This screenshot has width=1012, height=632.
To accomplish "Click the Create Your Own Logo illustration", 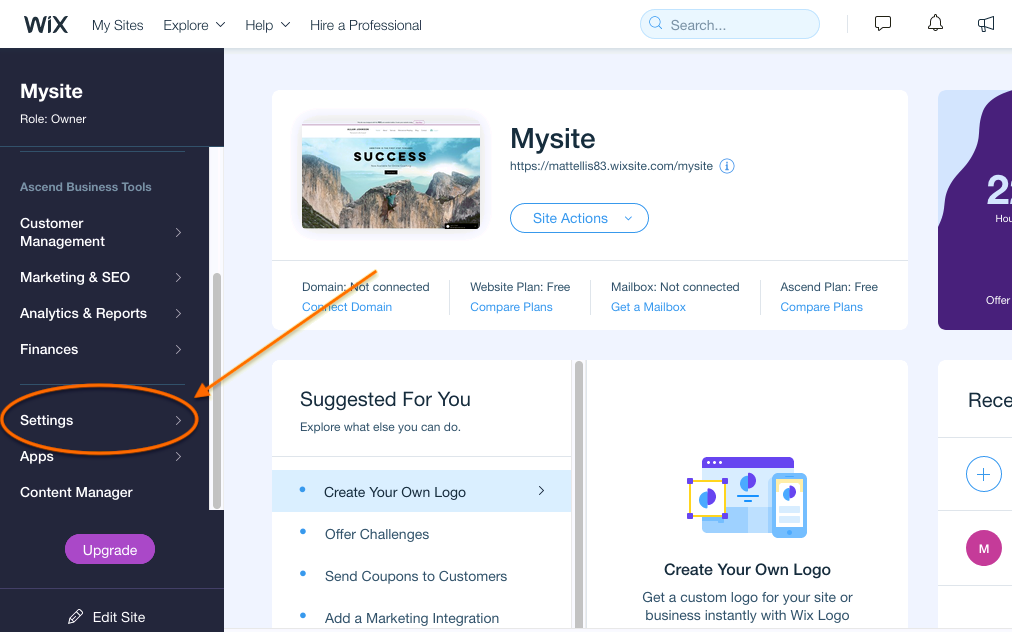I will (747, 497).
